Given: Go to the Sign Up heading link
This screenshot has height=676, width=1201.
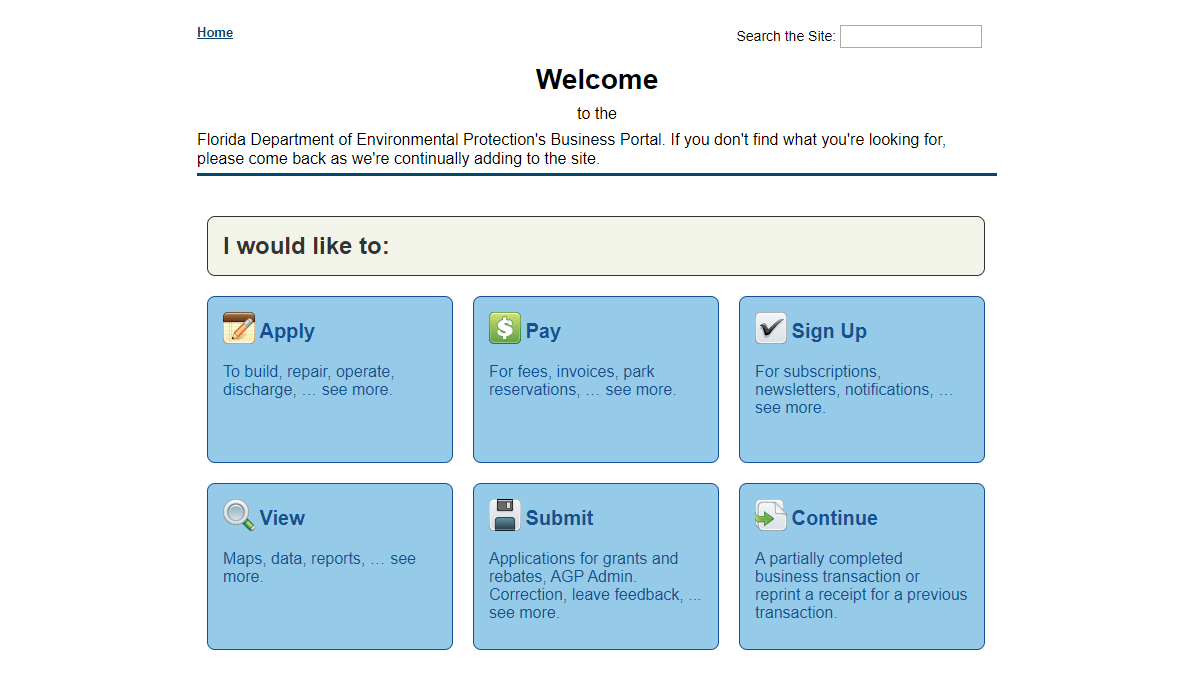Looking at the screenshot, I should pyautogui.click(x=829, y=331).
